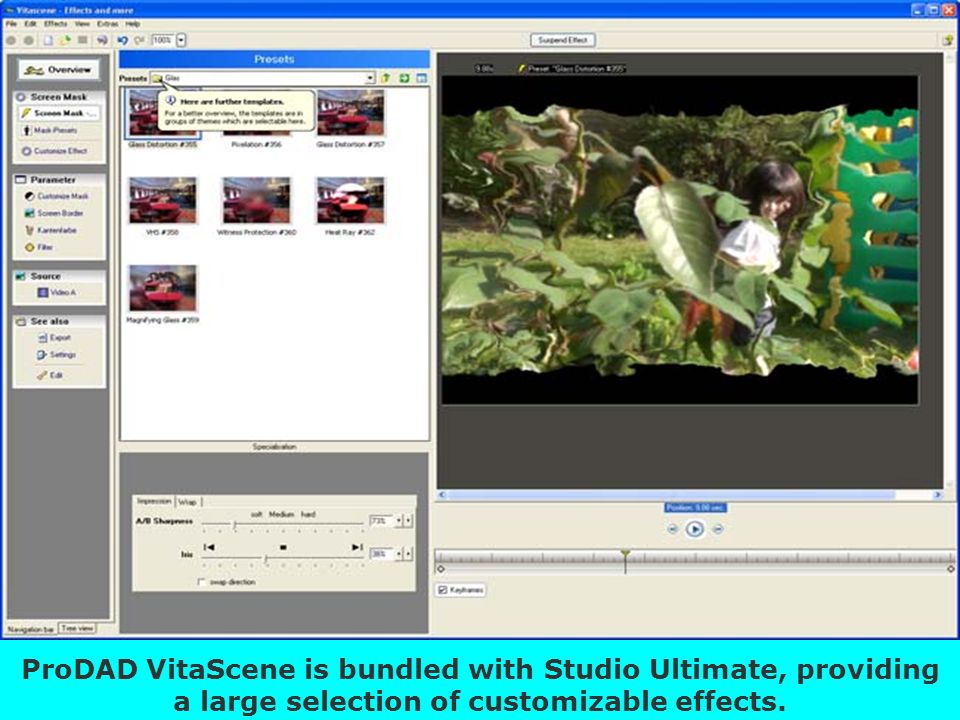960x720 pixels.
Task: Expand the Presets category dropdown
Action: (x=370, y=78)
